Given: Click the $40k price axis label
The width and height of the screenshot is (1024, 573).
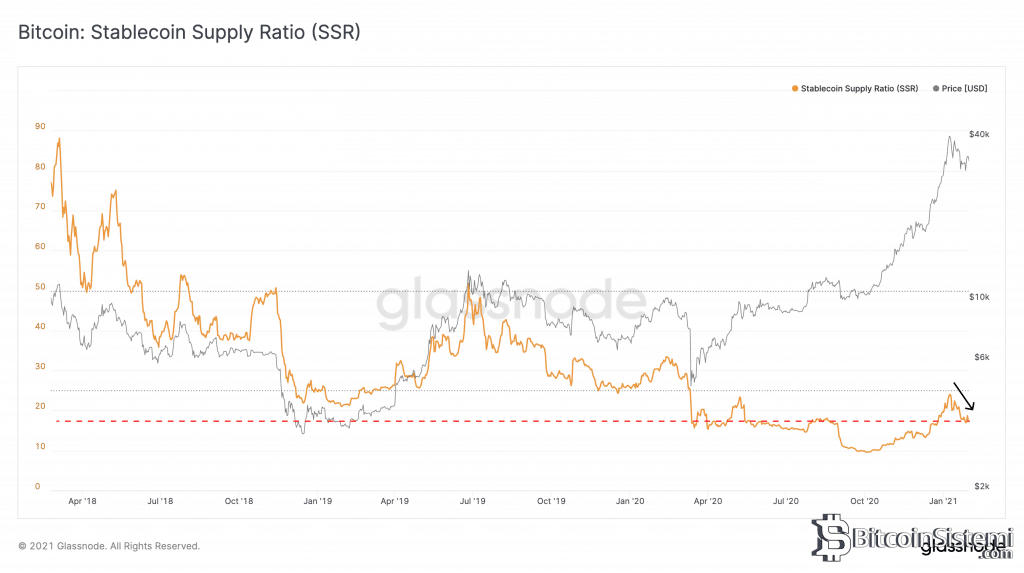Looking at the screenshot, I should pos(979,134).
